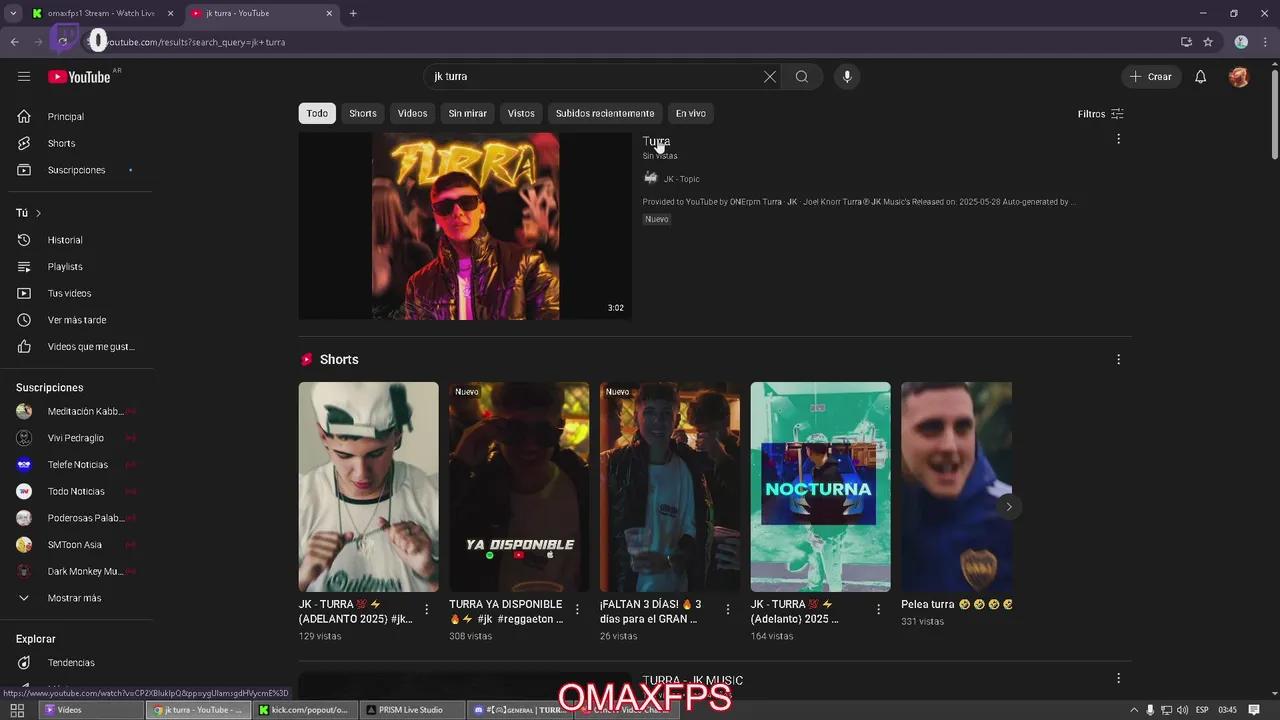The height and width of the screenshot is (720, 1280).
Task: Open three-dot menu for Turra video
Action: 1118,139
